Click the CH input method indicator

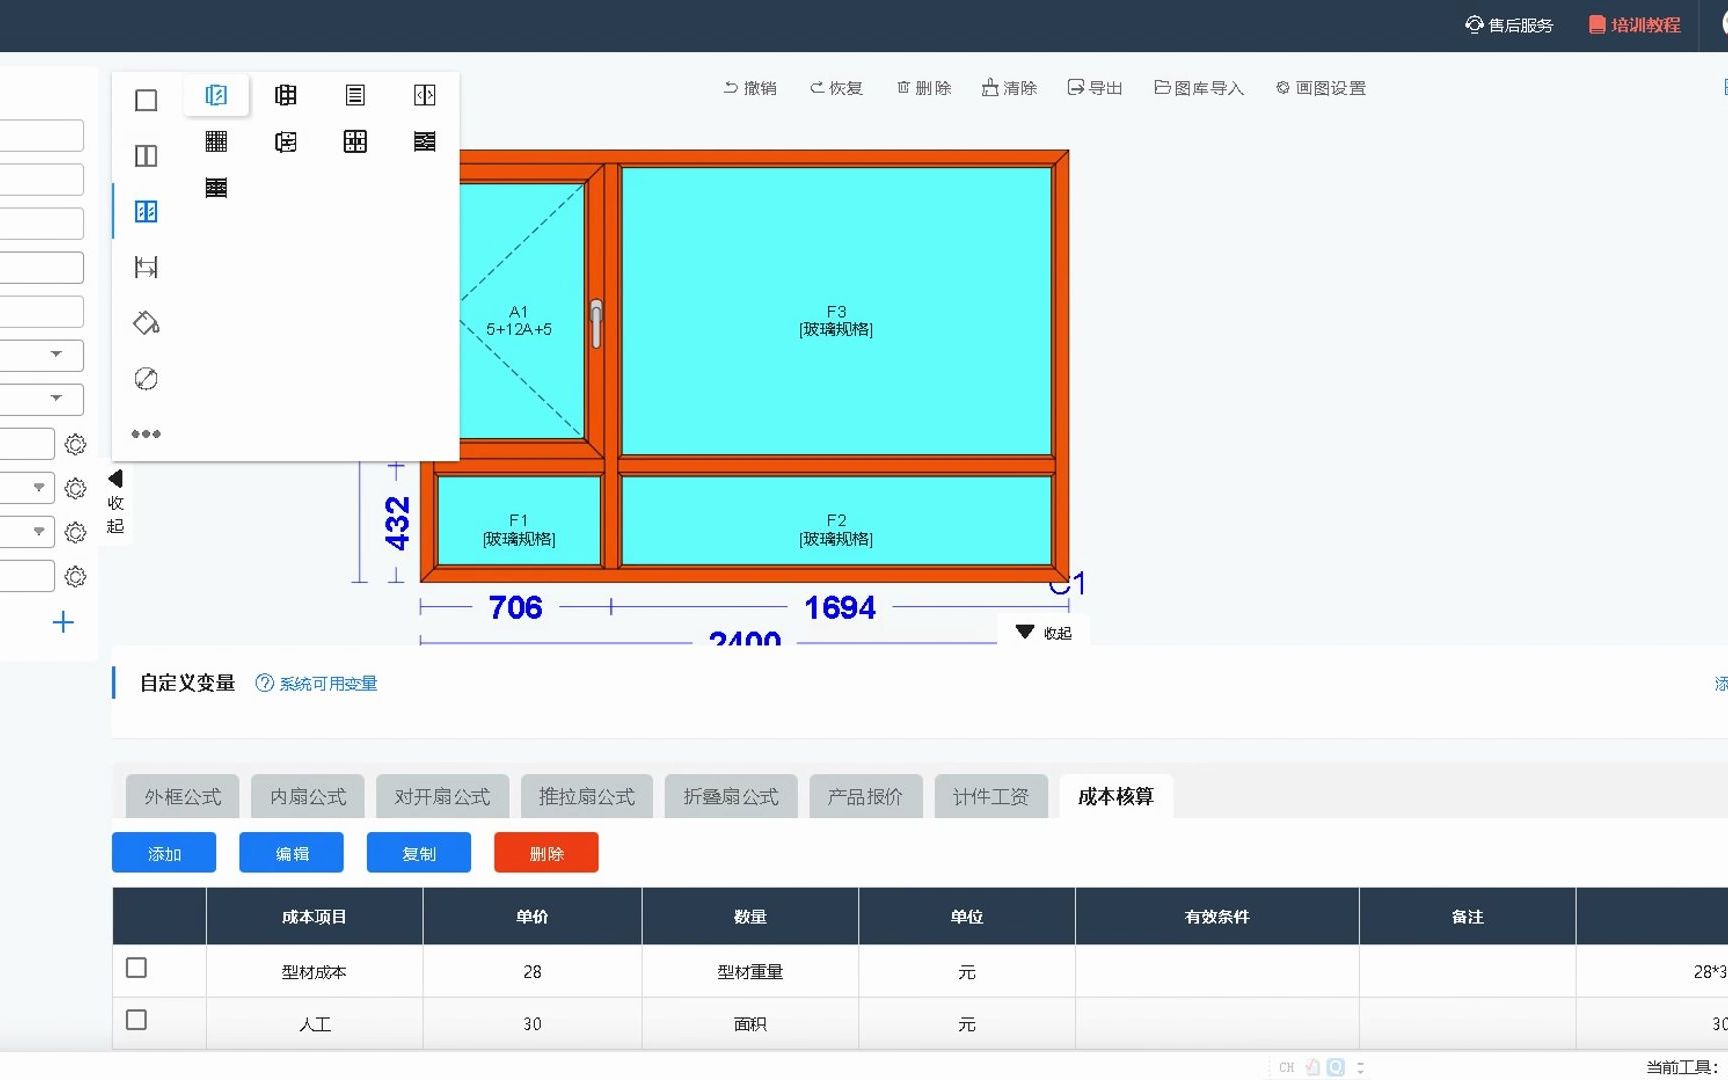click(1287, 1068)
